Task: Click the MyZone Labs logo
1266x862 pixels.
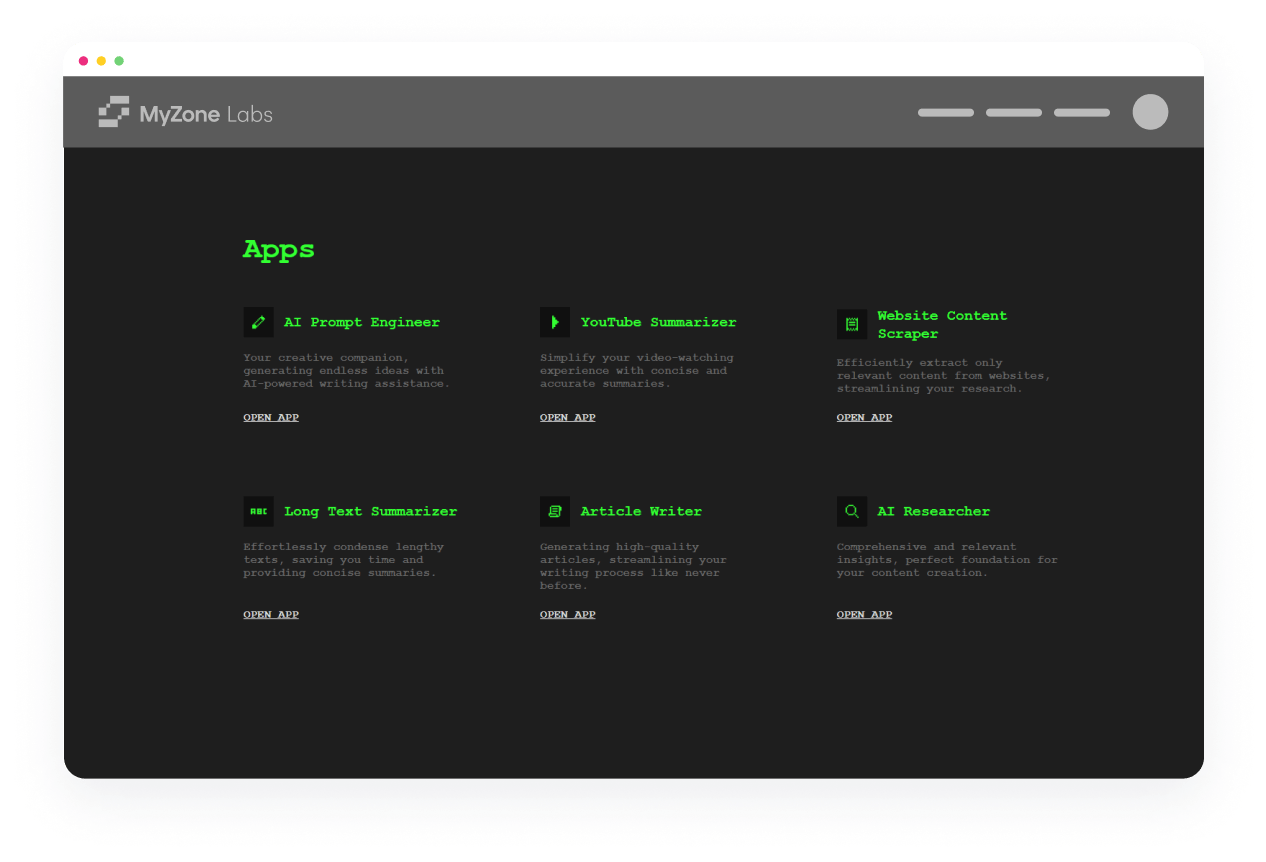Action: coord(186,113)
